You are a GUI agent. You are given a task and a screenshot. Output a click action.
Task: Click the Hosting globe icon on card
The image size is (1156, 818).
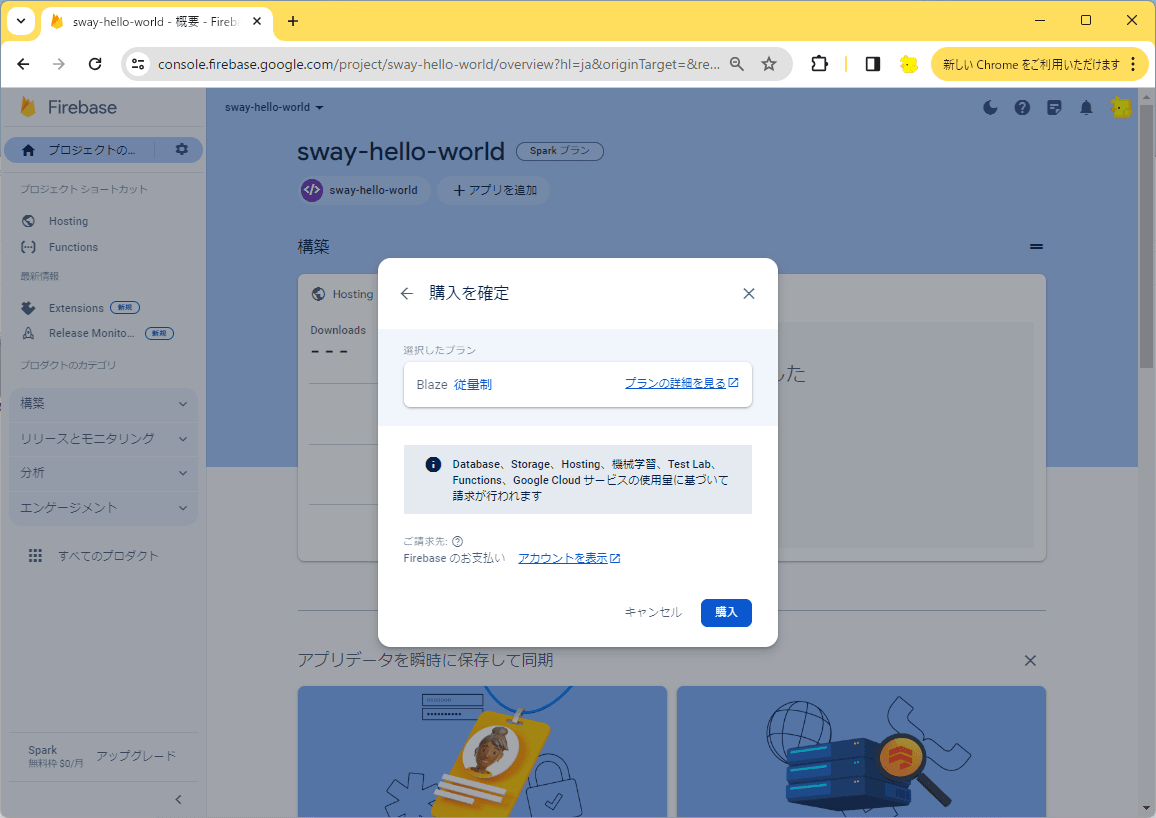318,294
